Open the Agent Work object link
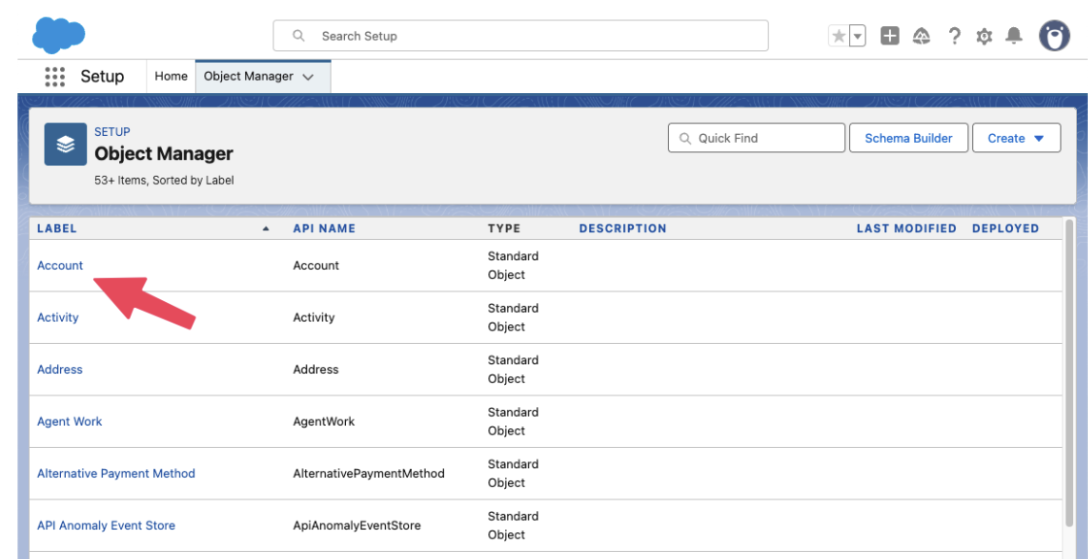The image size is (1088, 559). (x=69, y=422)
